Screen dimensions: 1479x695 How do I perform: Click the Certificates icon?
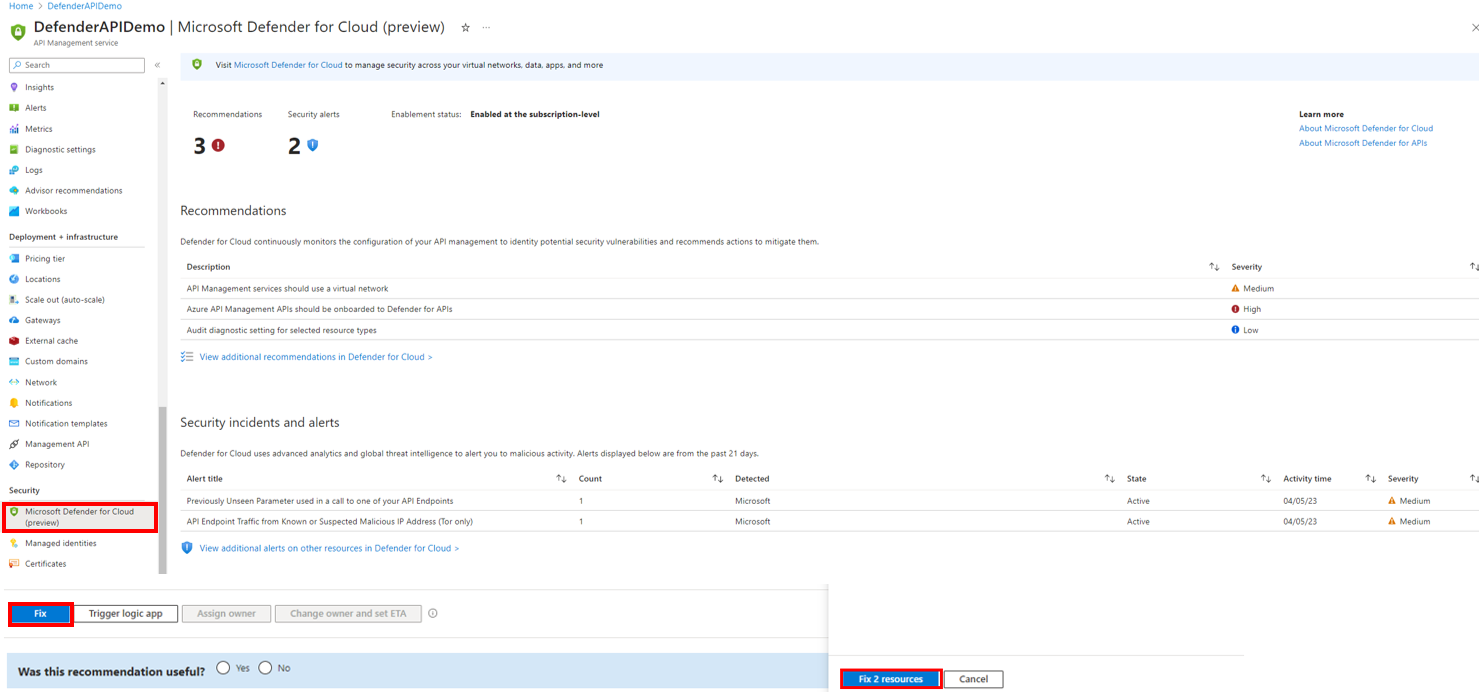14,564
